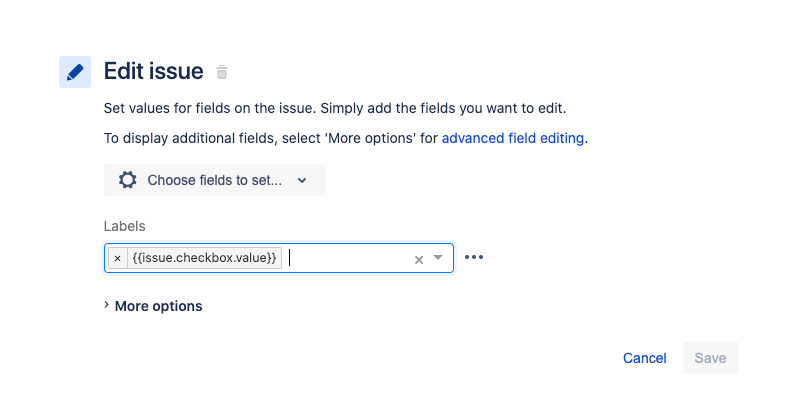The image size is (789, 410).
Task: Click the blue pencil edit icon
Action: (75, 72)
